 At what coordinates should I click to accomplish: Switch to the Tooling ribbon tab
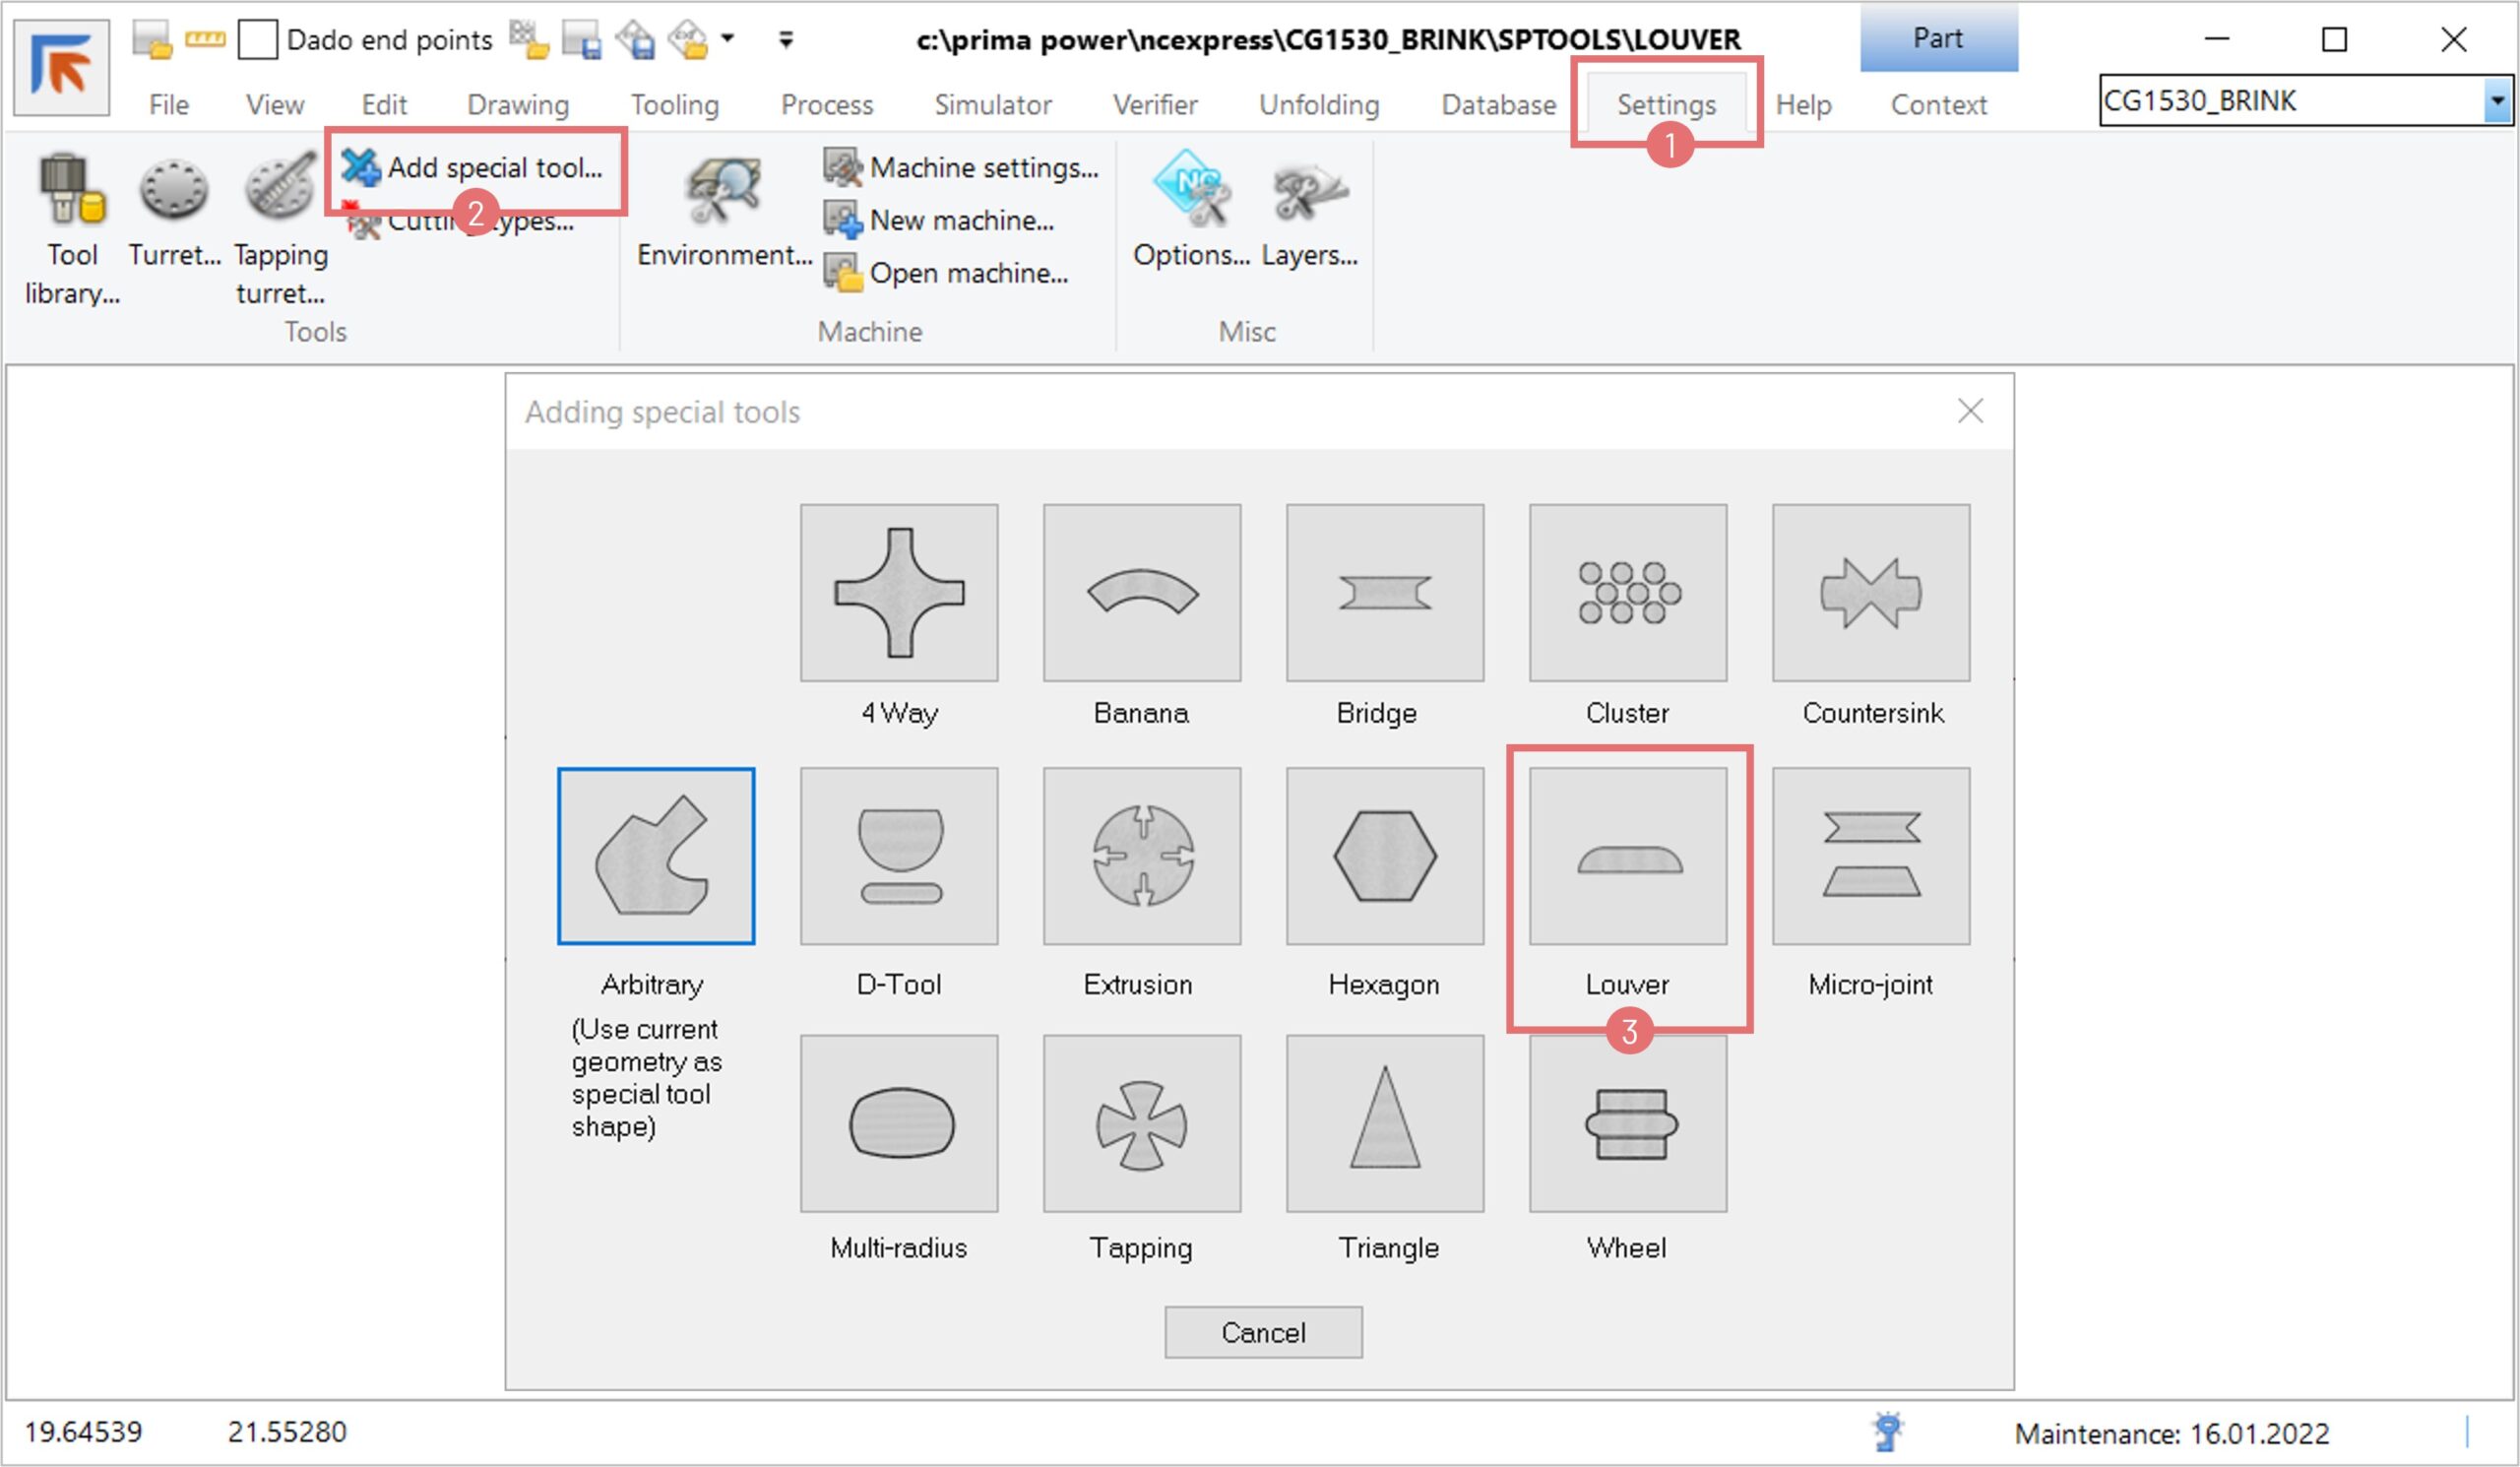point(674,105)
